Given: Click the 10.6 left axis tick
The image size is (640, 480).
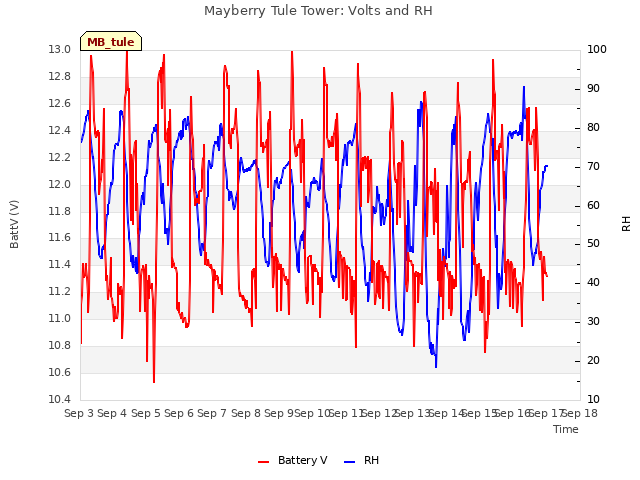Looking at the screenshot, I should click(x=59, y=372).
